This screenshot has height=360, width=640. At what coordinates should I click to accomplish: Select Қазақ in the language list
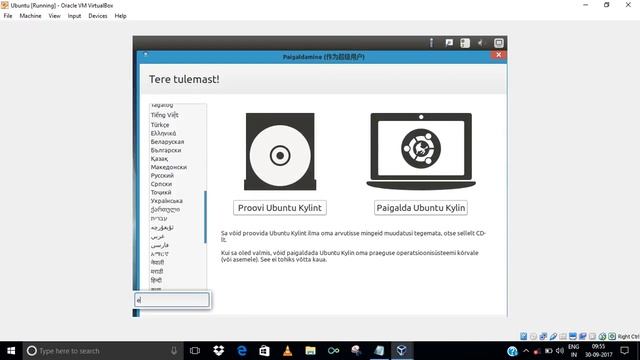pos(159,159)
